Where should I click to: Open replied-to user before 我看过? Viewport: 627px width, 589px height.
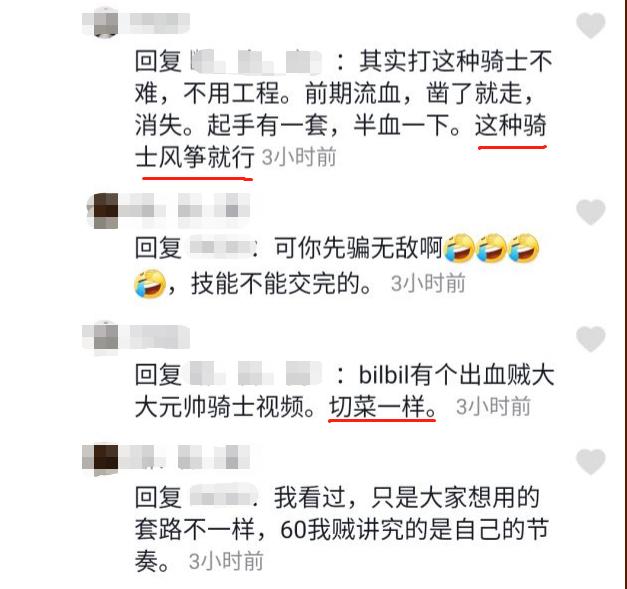[222, 497]
